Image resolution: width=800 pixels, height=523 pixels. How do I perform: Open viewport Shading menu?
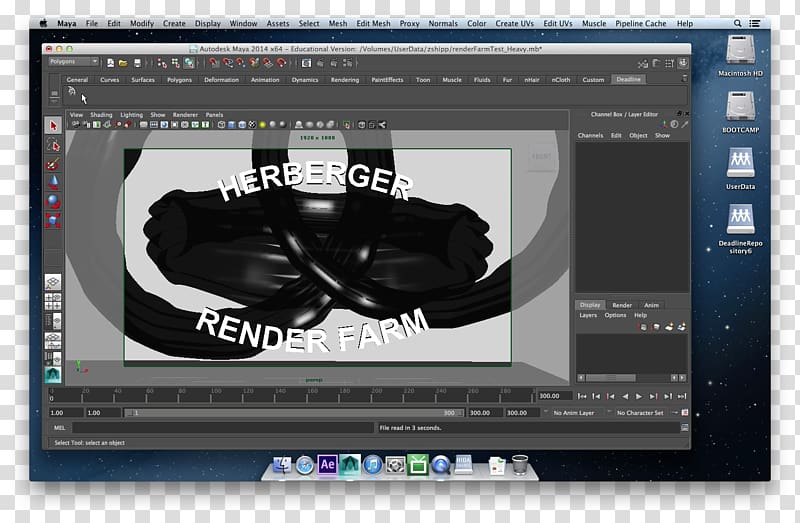(x=101, y=115)
